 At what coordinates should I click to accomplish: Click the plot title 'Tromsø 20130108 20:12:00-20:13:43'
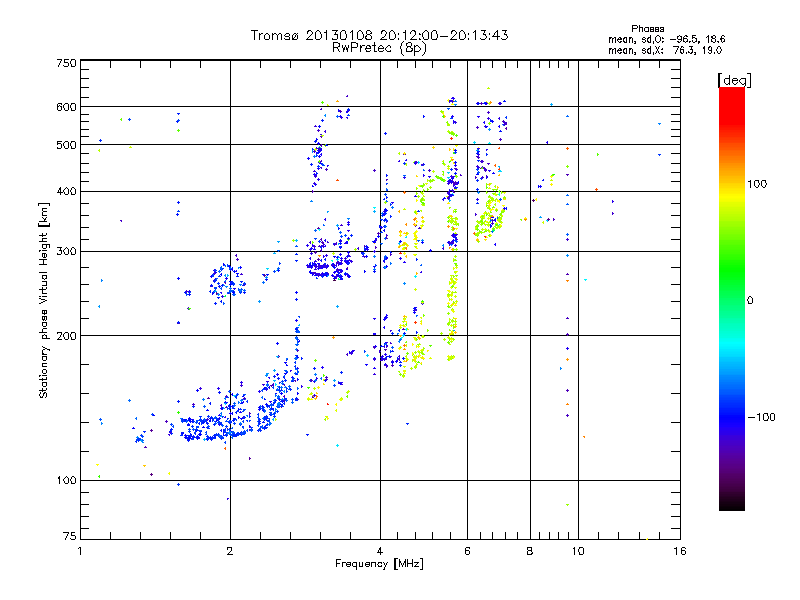pyautogui.click(x=379, y=35)
